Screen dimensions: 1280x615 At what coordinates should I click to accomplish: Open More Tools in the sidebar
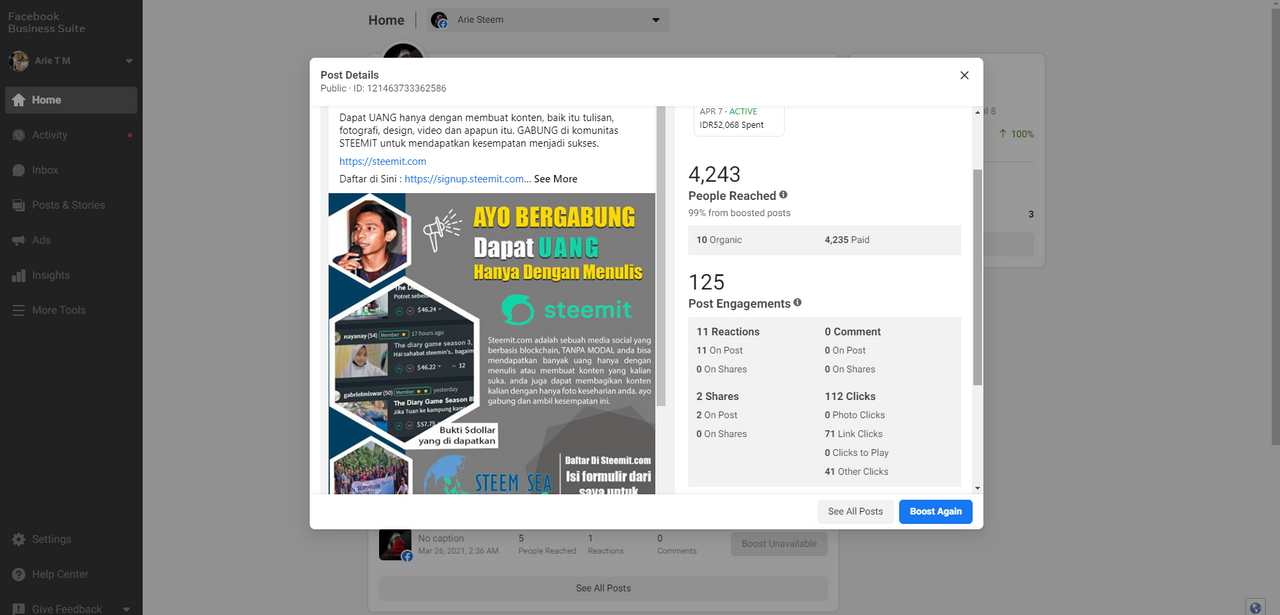[x=71, y=310]
